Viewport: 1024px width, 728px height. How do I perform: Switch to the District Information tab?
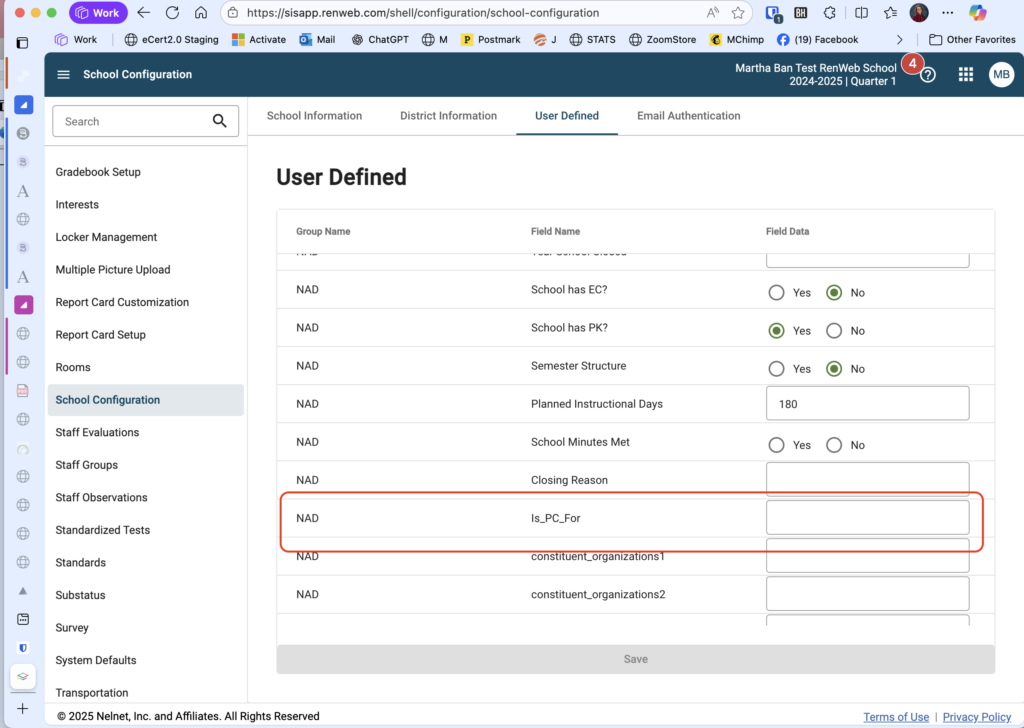click(x=448, y=116)
